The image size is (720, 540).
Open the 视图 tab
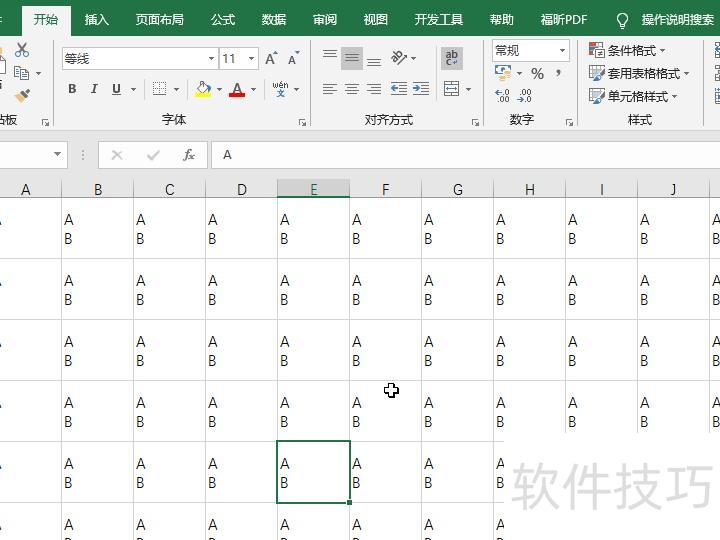click(x=376, y=19)
